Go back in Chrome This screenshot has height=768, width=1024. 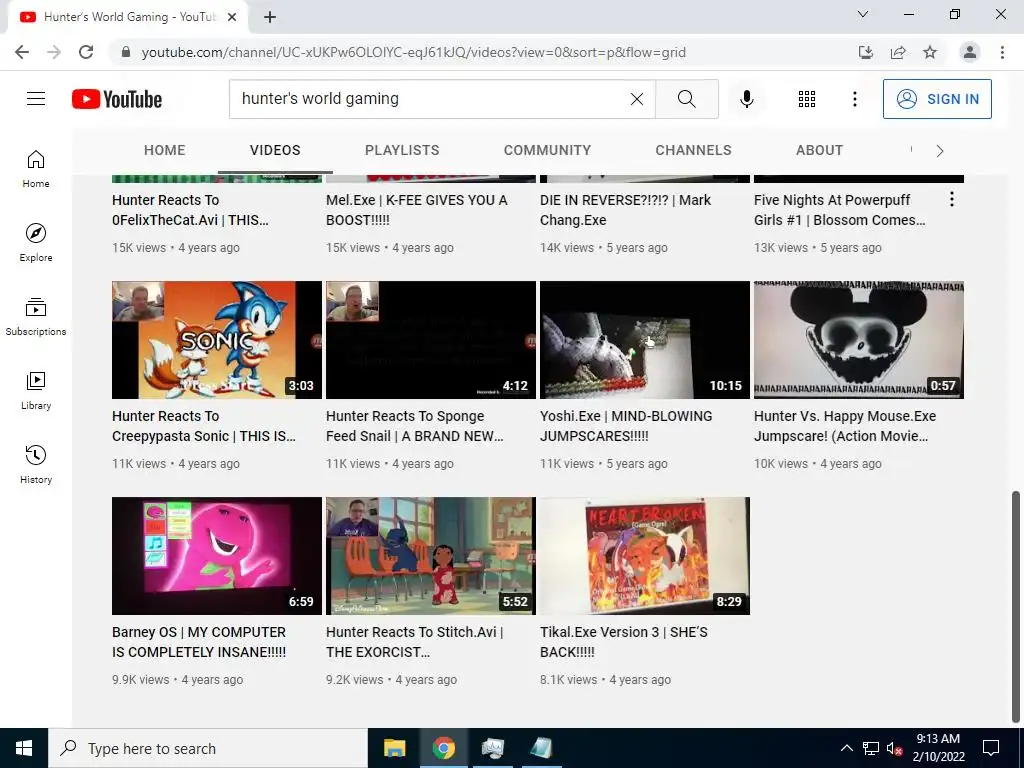pyautogui.click(x=22, y=52)
